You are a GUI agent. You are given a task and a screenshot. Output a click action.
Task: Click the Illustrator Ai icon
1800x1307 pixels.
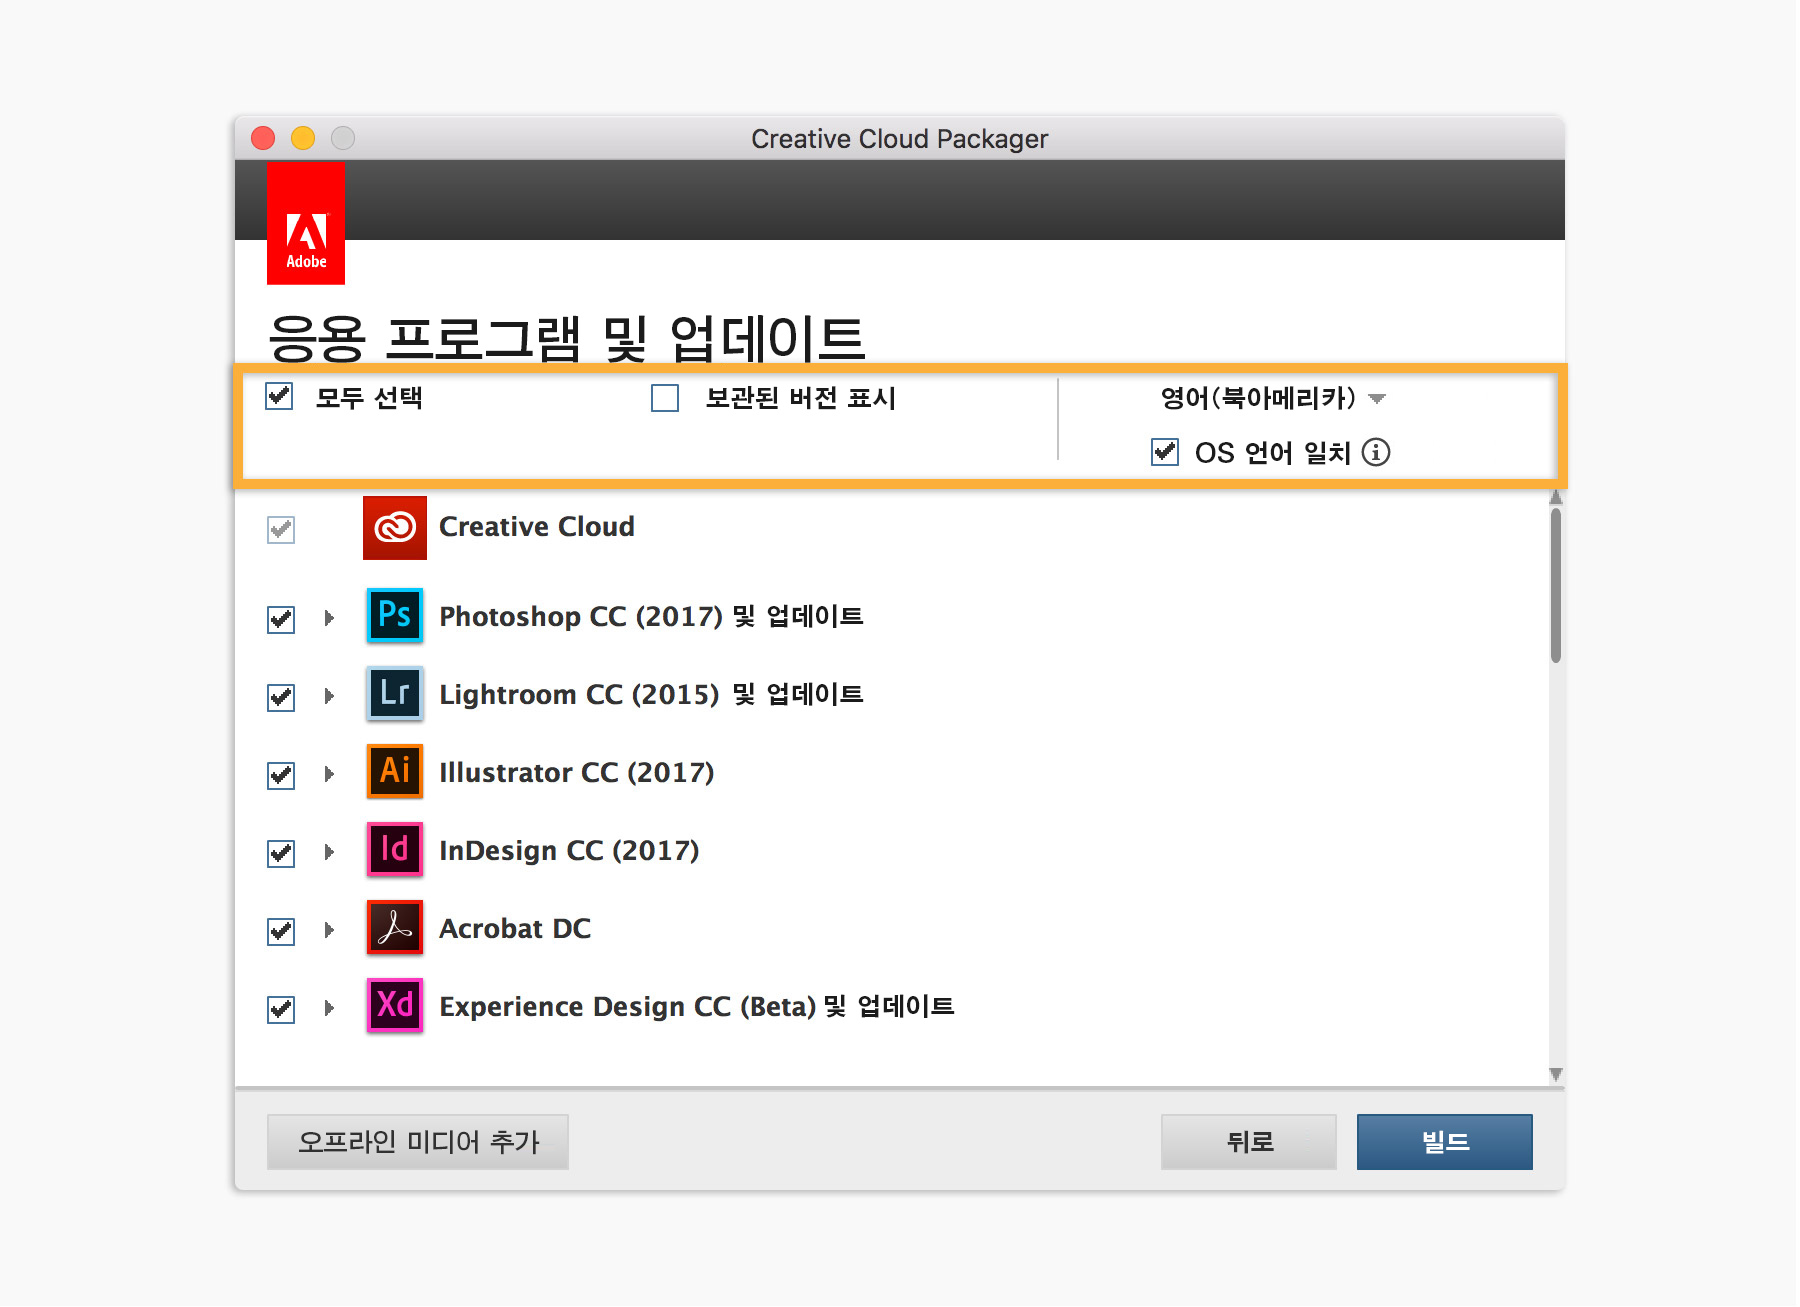(x=395, y=771)
